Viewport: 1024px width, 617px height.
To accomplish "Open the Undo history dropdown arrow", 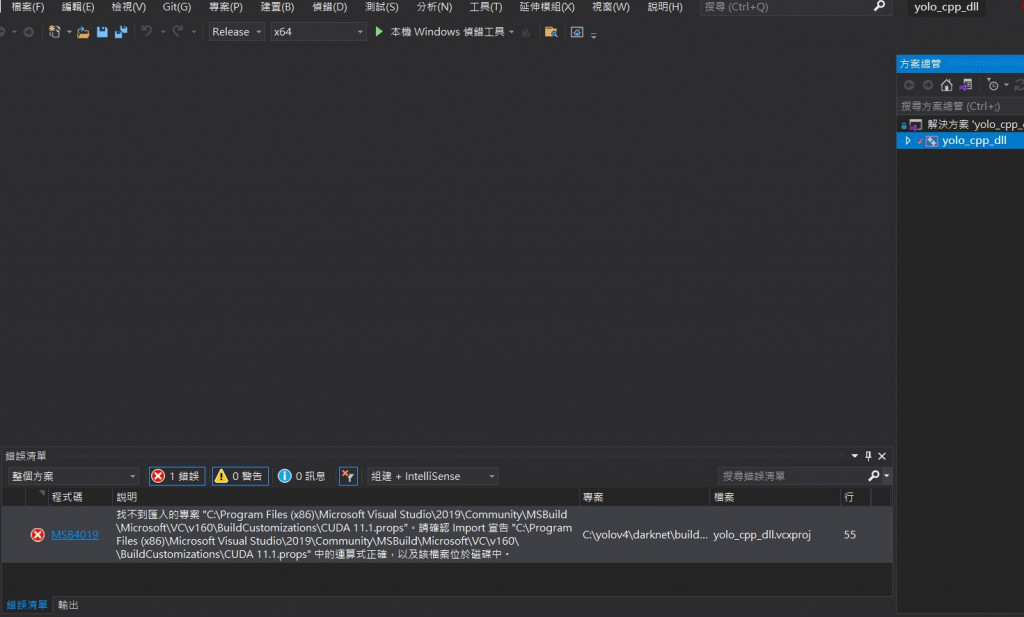I will coord(163,31).
